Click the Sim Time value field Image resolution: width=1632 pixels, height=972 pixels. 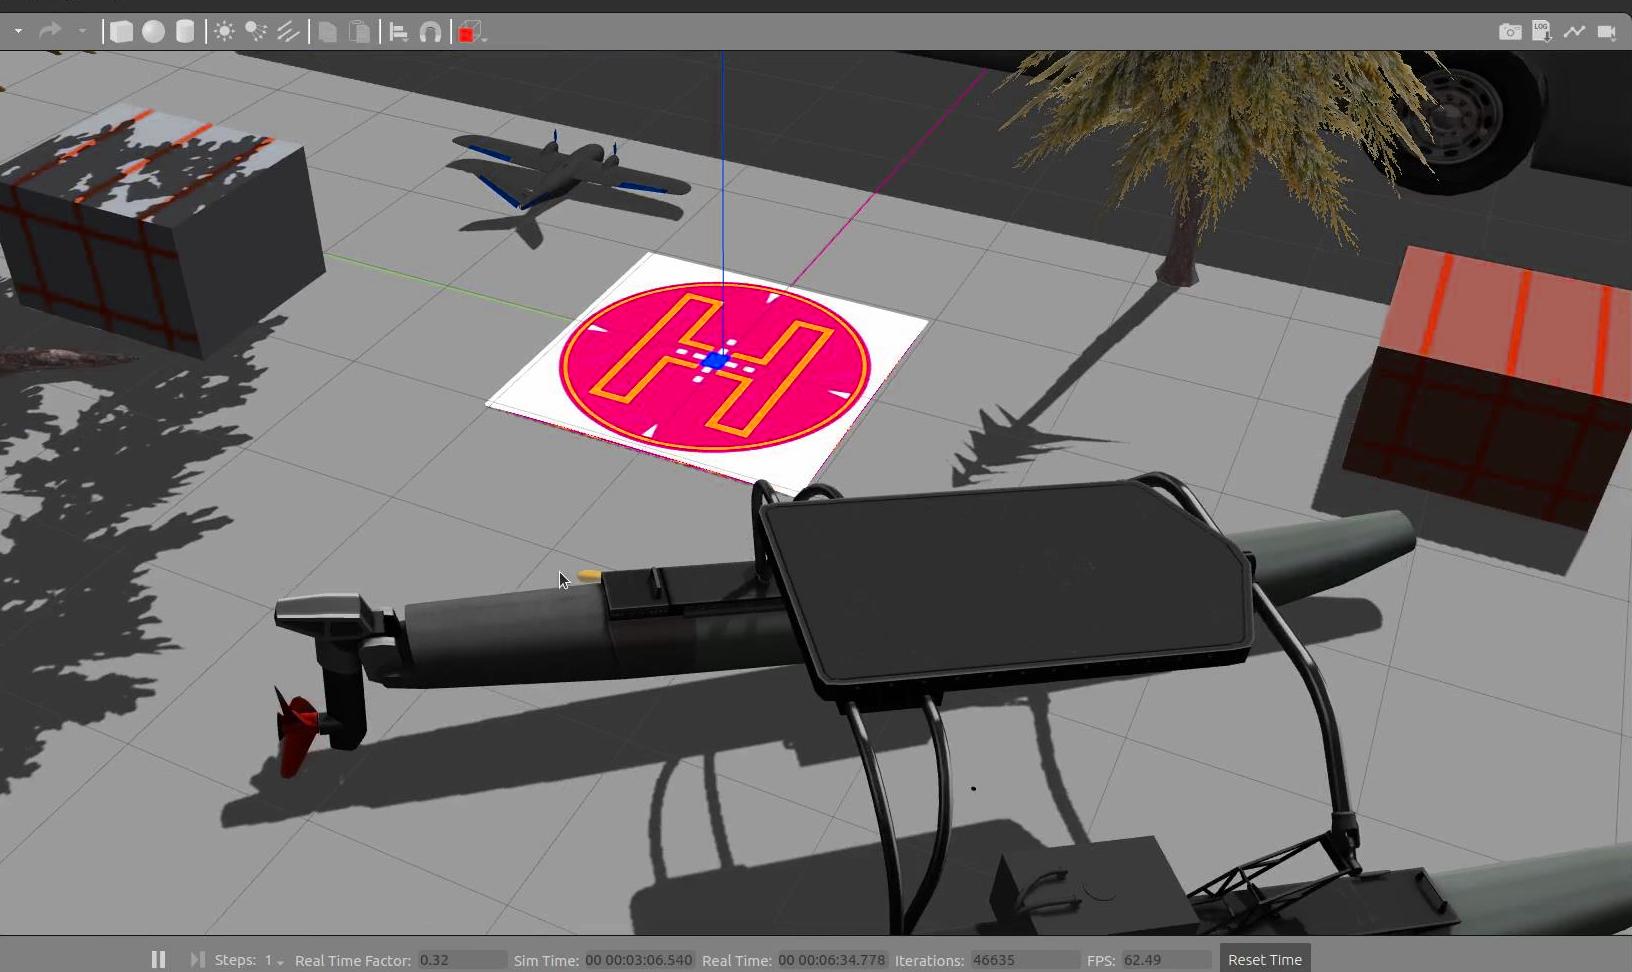coord(638,960)
